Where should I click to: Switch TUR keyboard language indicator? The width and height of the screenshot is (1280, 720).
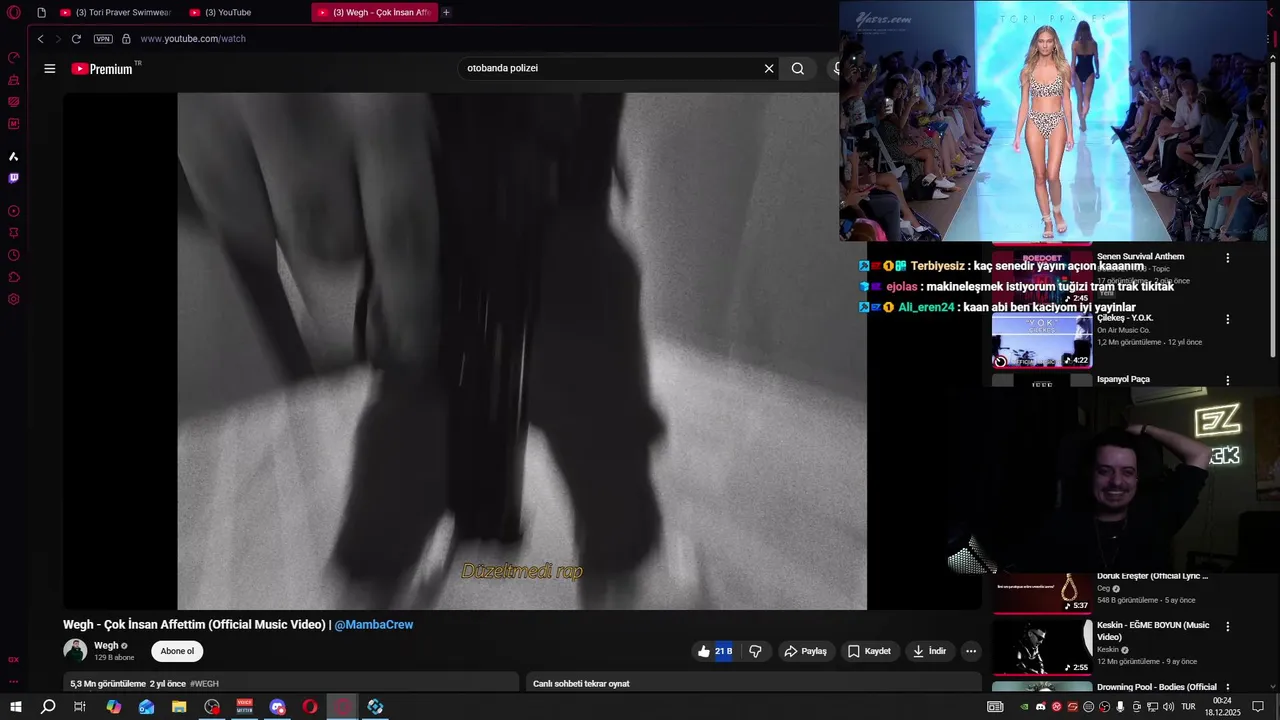tap(1188, 706)
